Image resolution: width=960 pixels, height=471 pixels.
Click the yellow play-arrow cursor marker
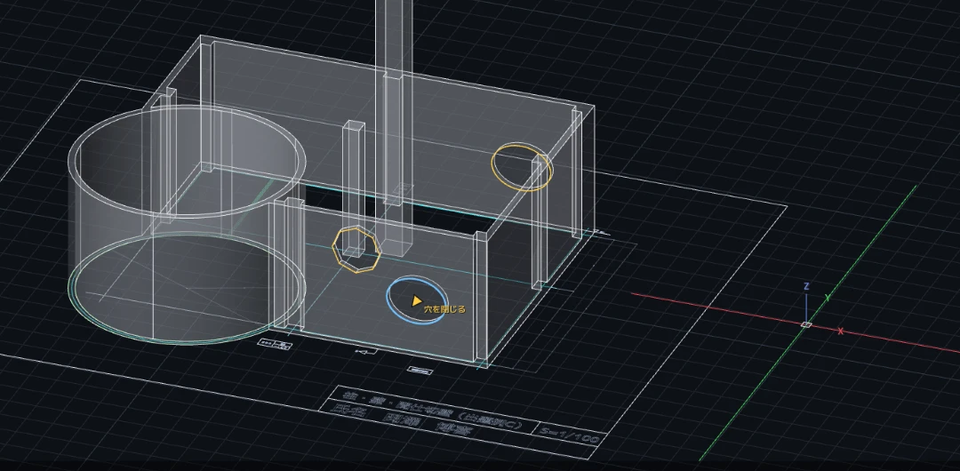(416, 301)
